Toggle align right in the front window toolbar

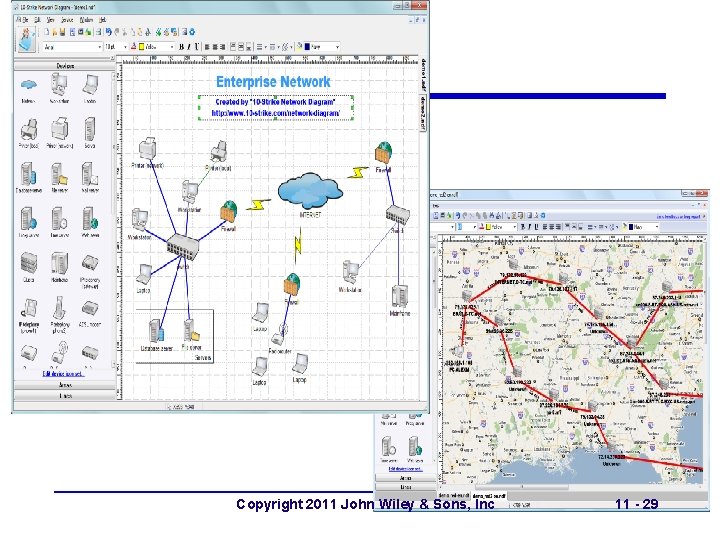pos(222,47)
